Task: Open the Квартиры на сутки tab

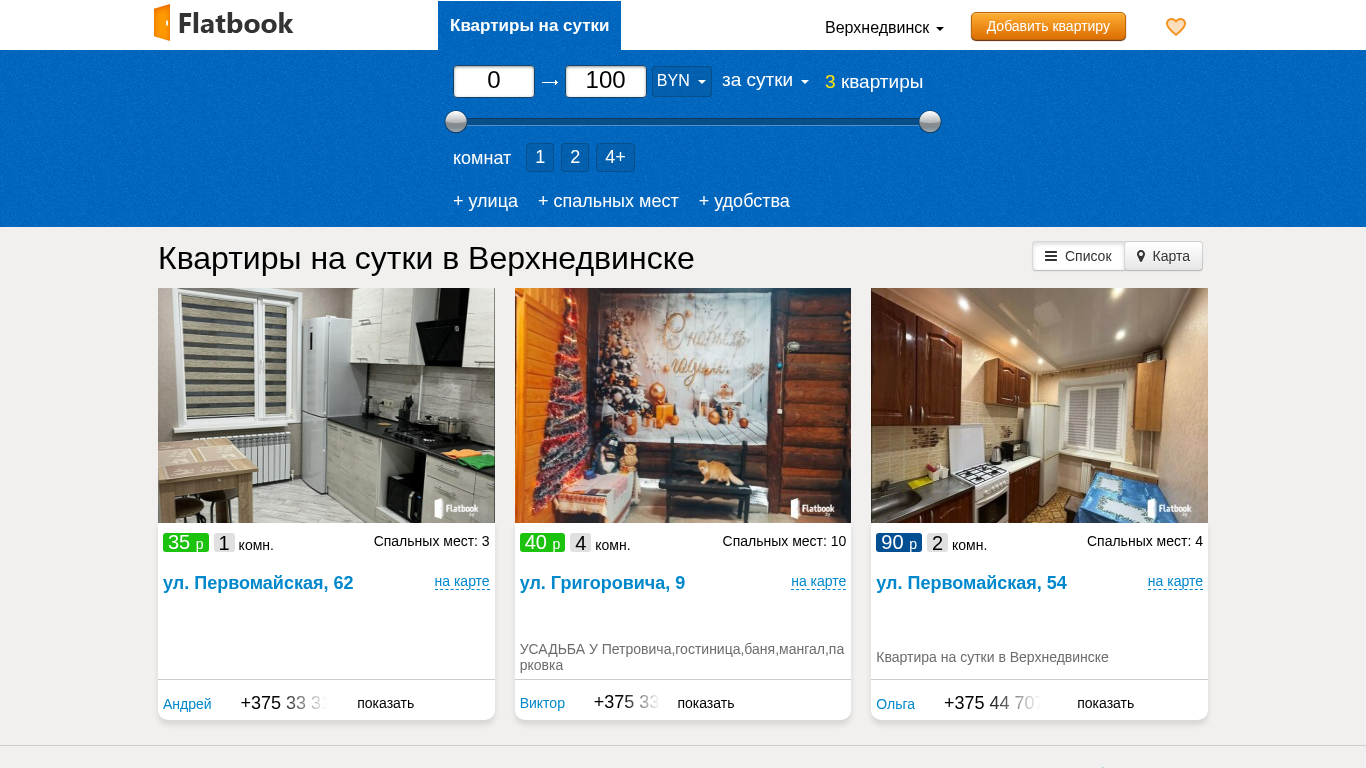Action: click(529, 26)
